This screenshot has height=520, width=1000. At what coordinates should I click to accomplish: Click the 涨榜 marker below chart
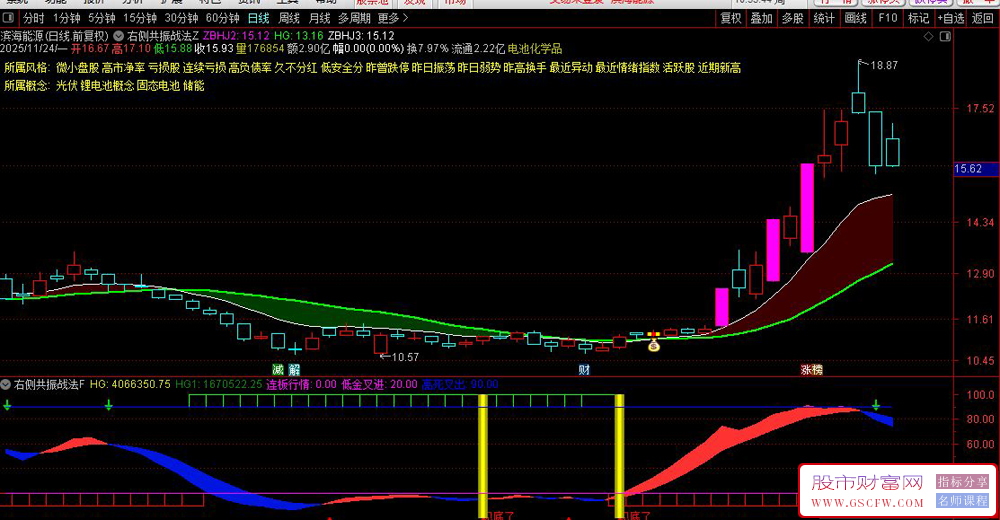[811, 369]
